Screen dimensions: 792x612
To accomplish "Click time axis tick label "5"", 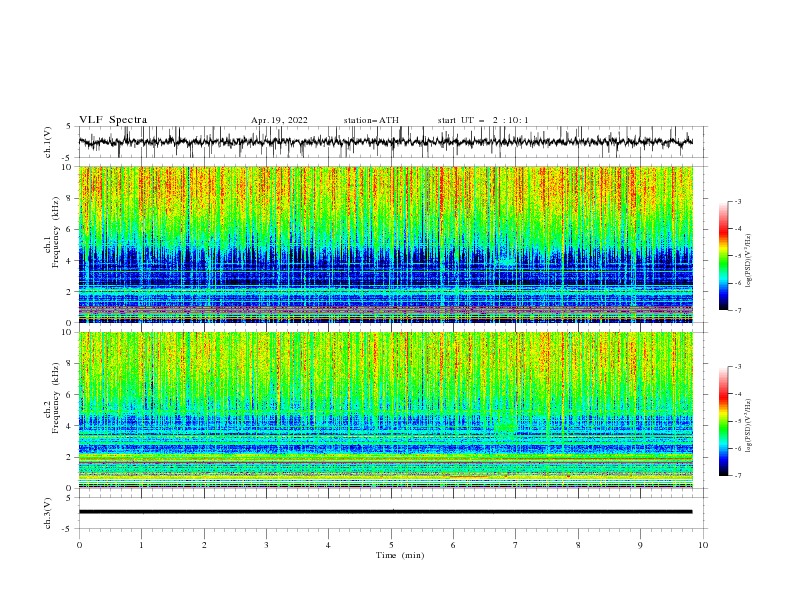I will 391,545.
